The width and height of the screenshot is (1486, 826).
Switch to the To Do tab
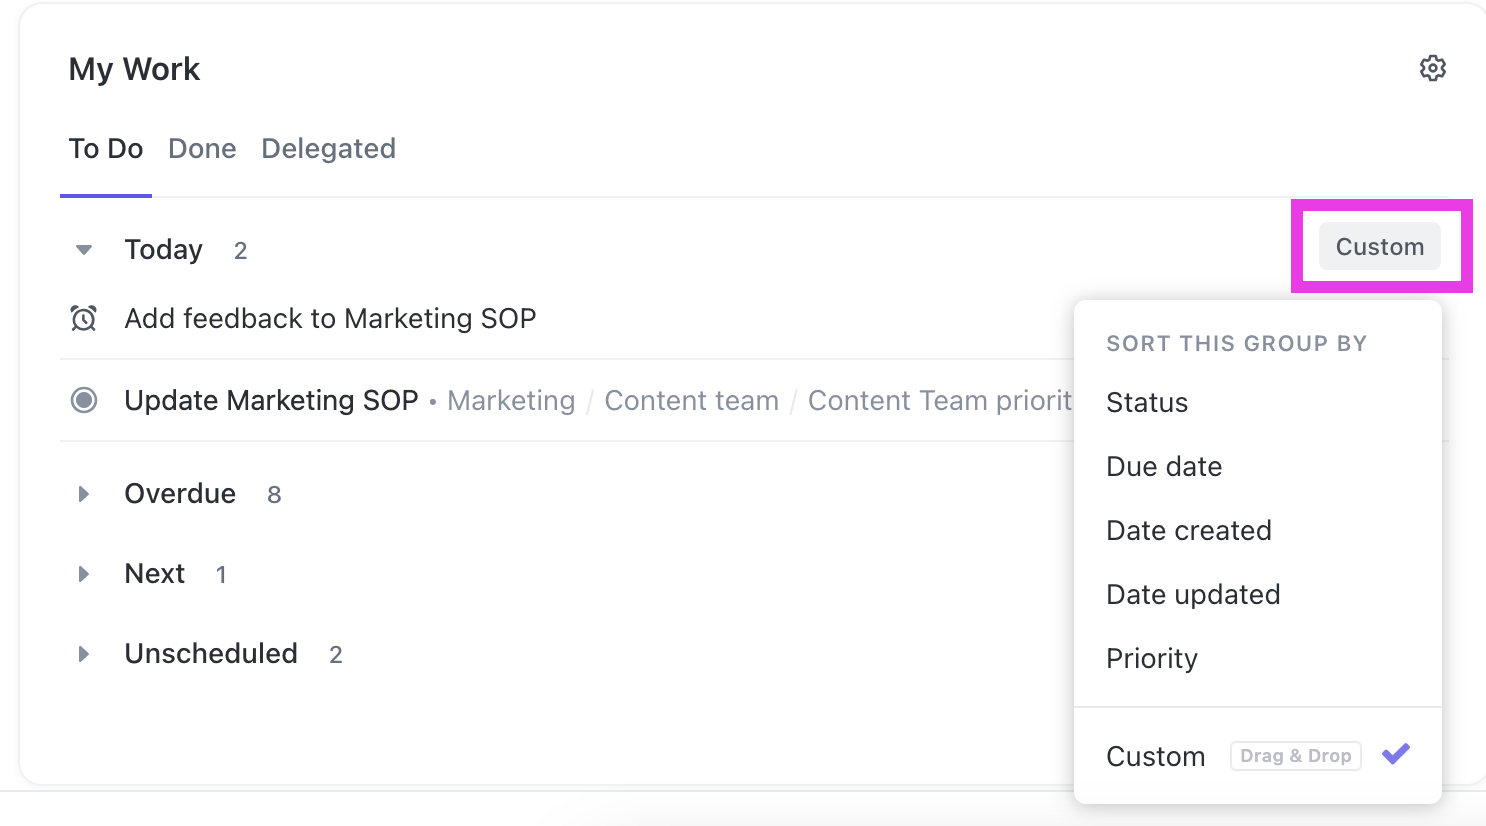pos(106,149)
